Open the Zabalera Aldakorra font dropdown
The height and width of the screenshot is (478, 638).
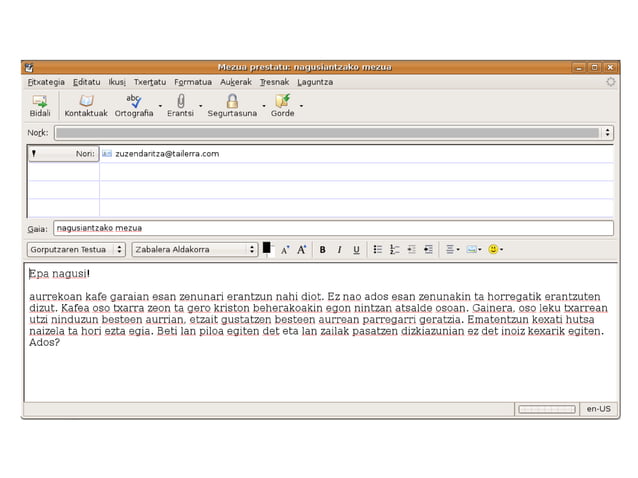click(195, 249)
